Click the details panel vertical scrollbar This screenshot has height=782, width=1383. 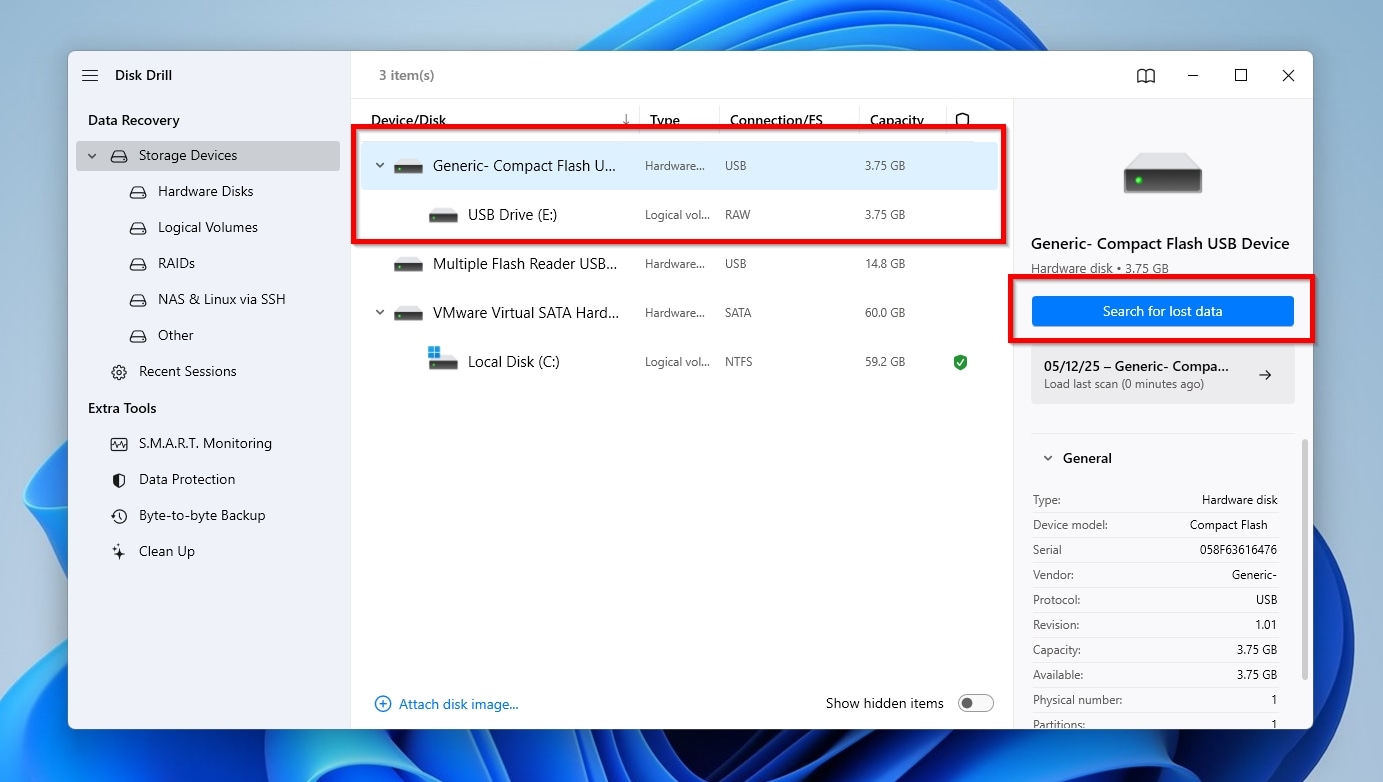click(1303, 560)
